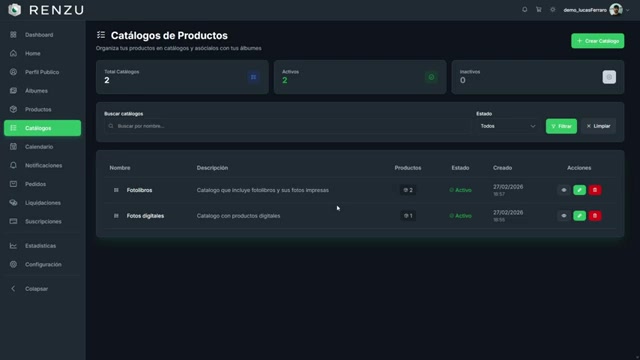
Task: Expand the demo_lucasFerraro account menu chevron
Action: [x=628, y=10]
